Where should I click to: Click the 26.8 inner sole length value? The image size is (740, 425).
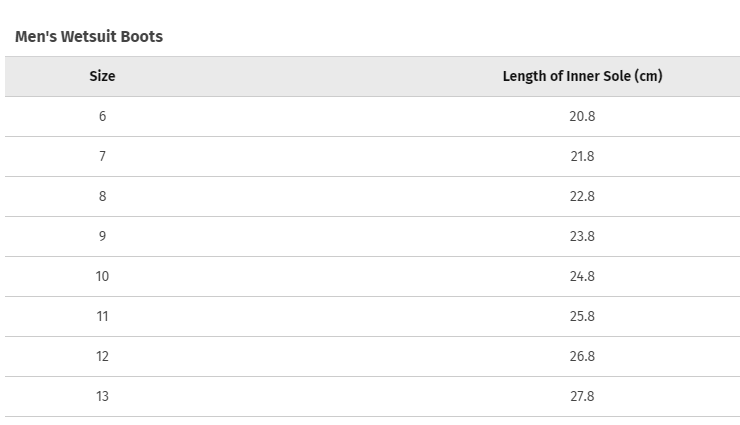[582, 356]
